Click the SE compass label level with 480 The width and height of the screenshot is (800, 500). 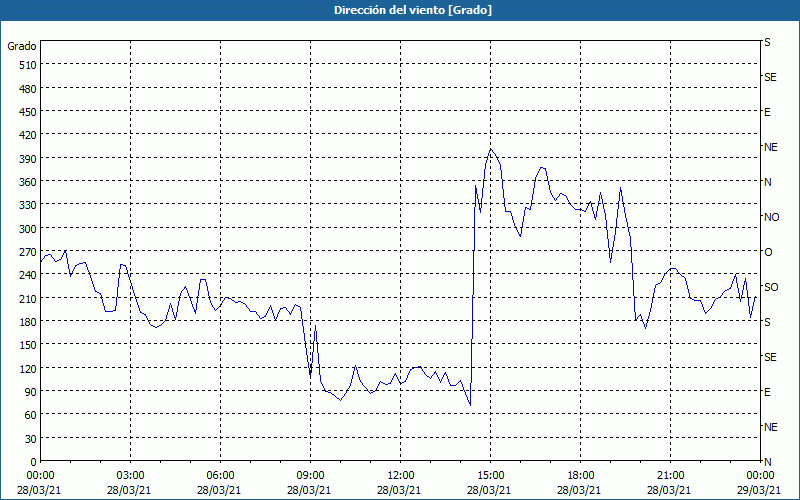[770, 77]
